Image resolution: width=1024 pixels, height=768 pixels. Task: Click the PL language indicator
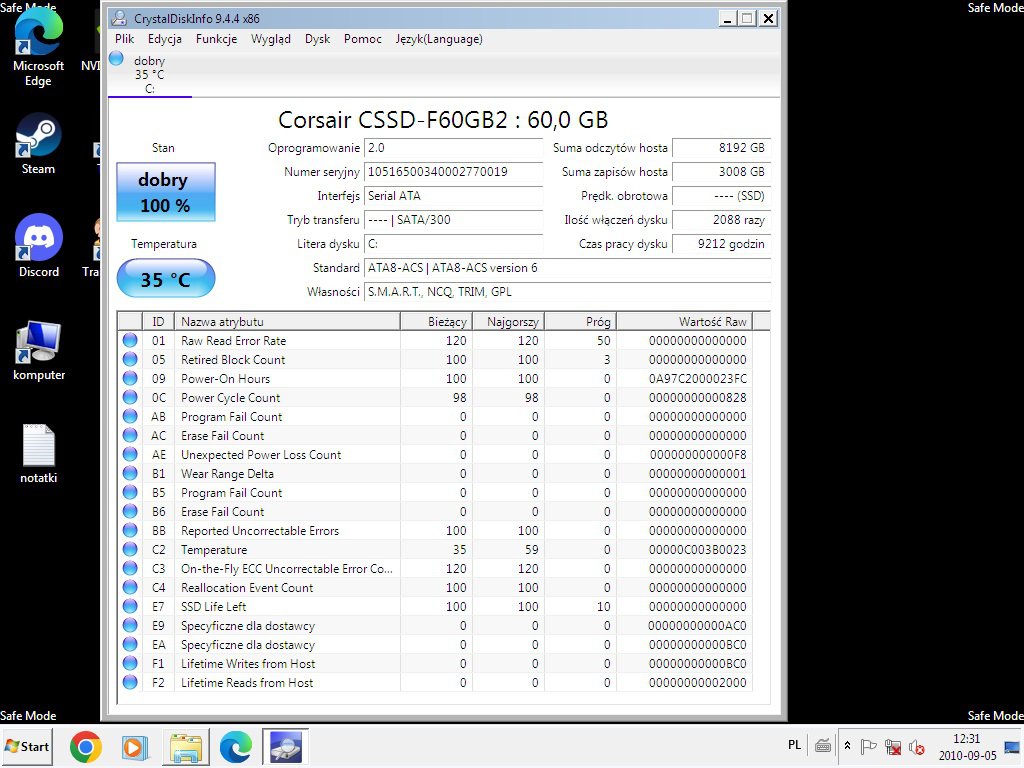pos(794,745)
